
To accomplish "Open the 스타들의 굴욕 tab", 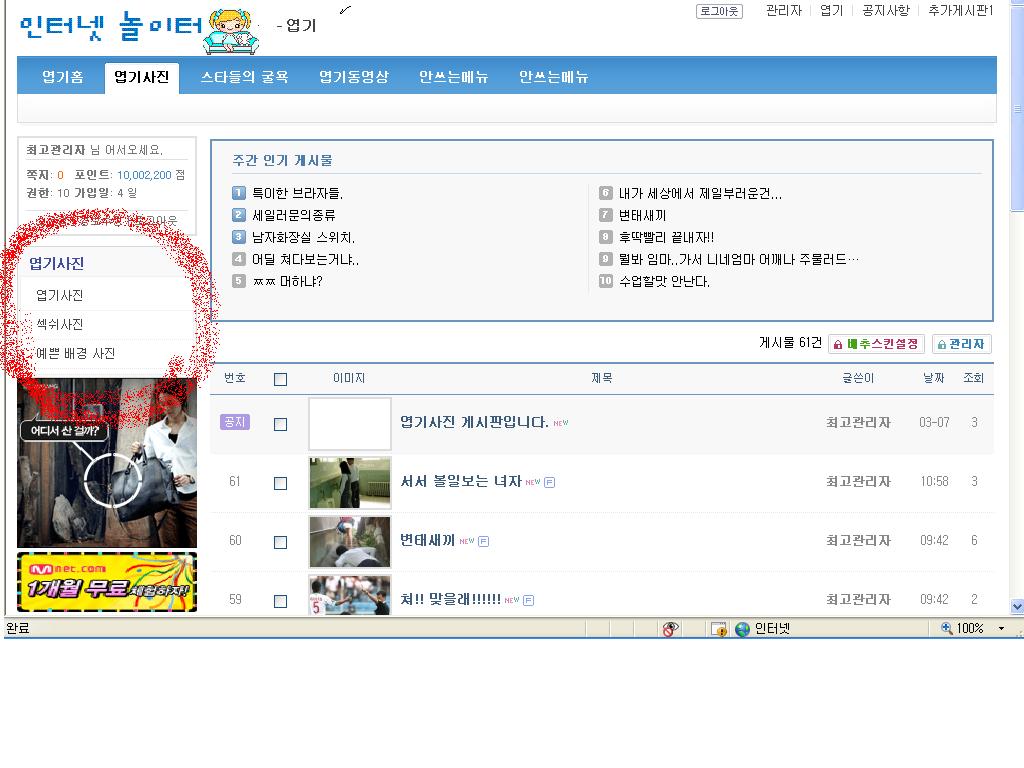I will pos(244,77).
